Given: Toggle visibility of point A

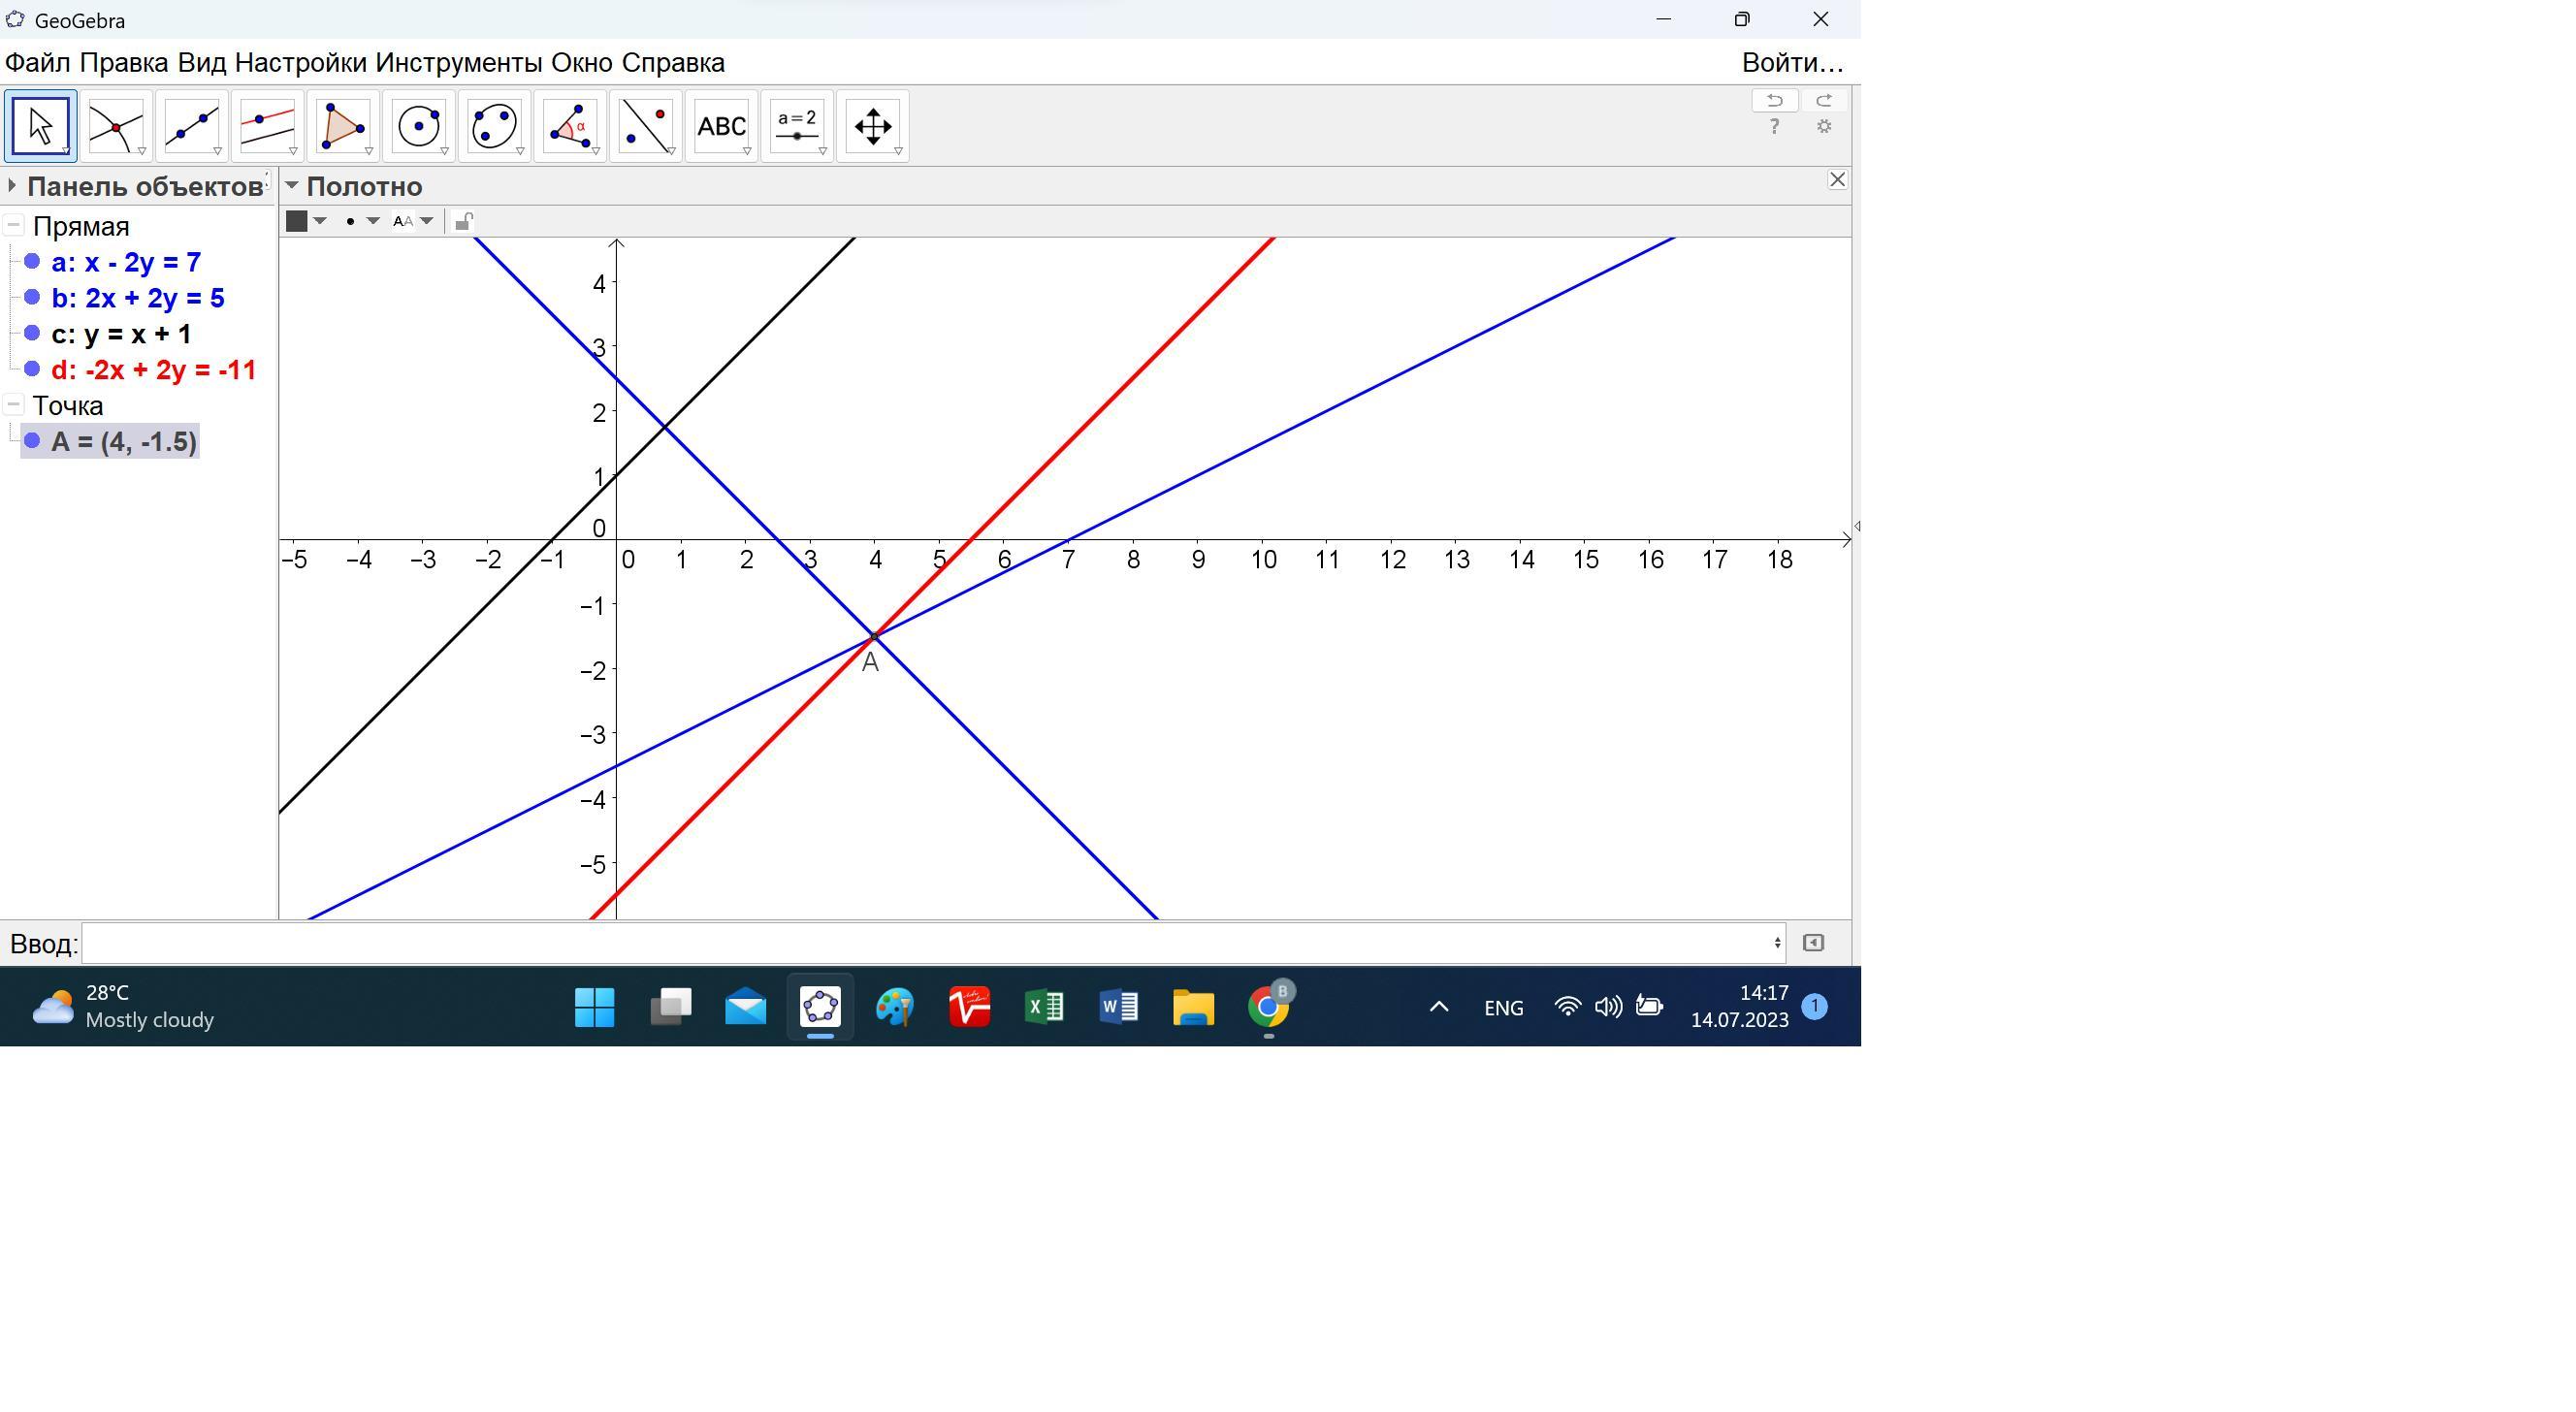Looking at the screenshot, I should [32, 441].
